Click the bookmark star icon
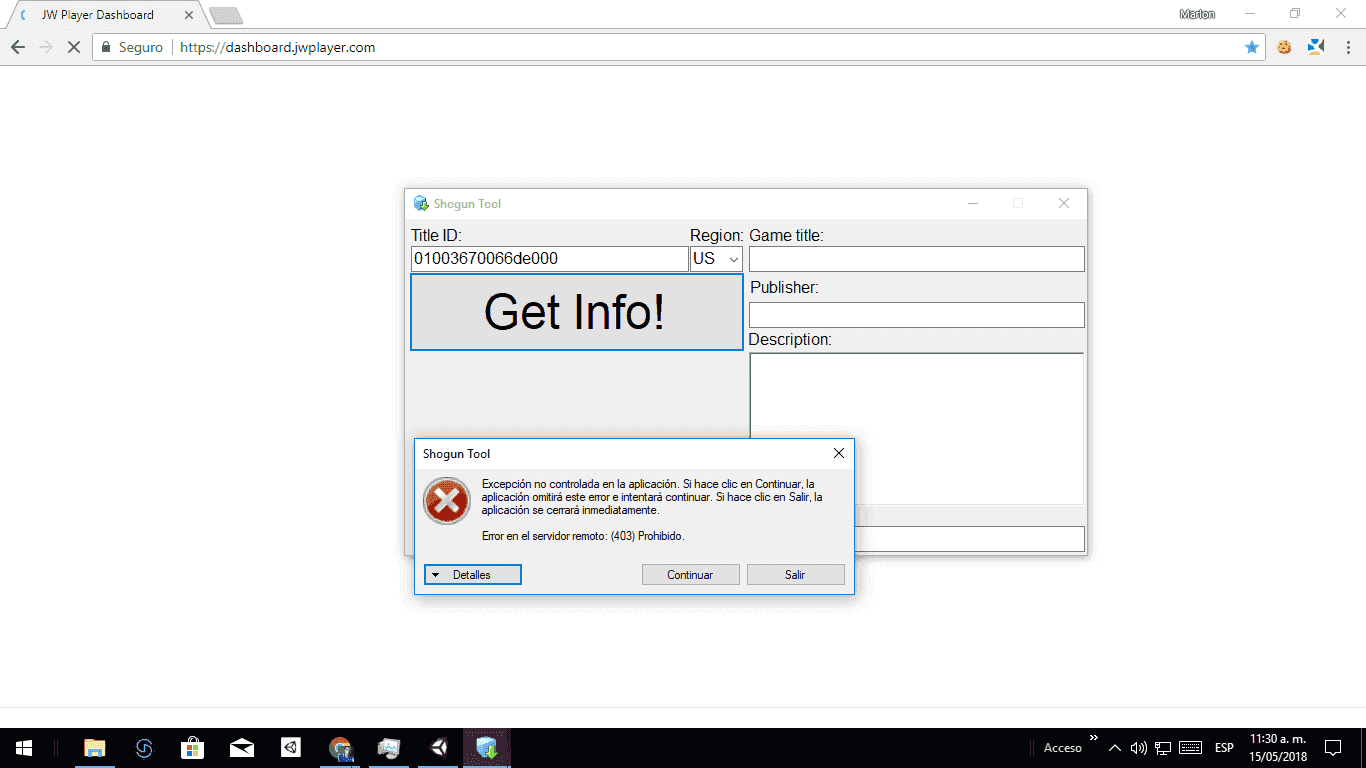Image resolution: width=1366 pixels, height=768 pixels. pyautogui.click(x=1251, y=47)
